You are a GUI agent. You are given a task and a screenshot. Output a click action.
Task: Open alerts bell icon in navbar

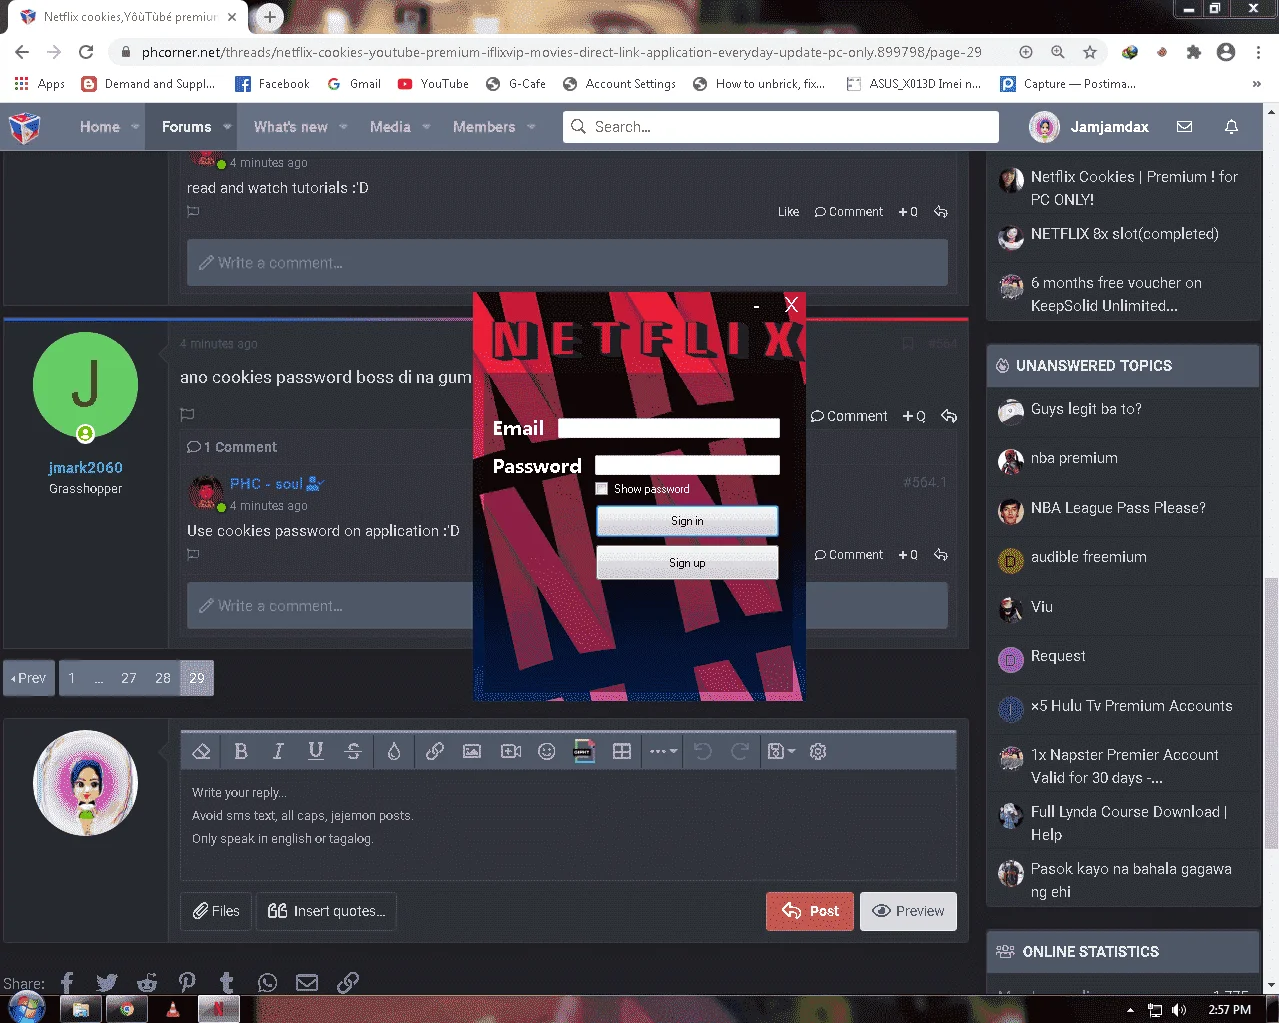(x=1231, y=127)
